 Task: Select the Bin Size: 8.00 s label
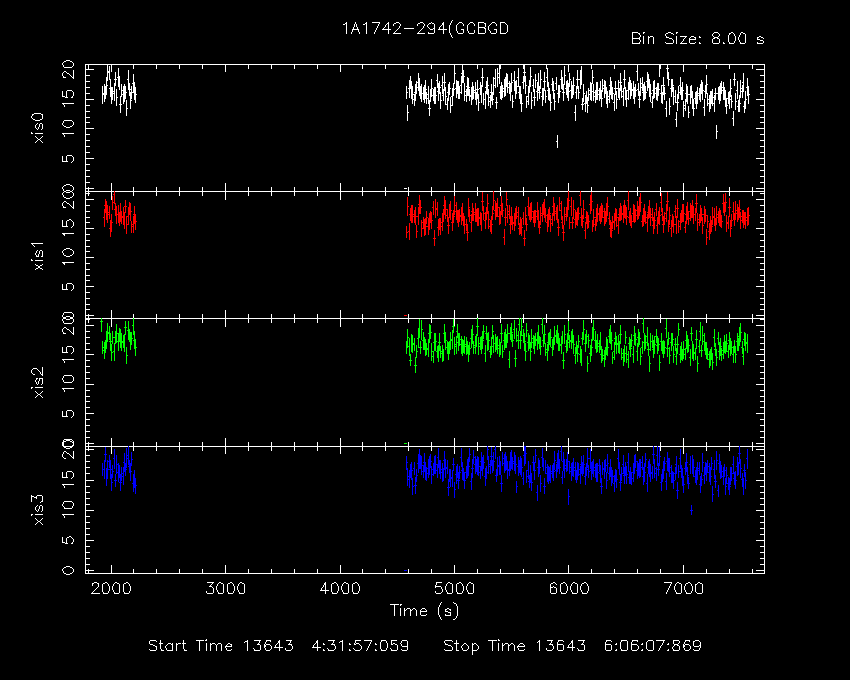pyautogui.click(x=698, y=39)
